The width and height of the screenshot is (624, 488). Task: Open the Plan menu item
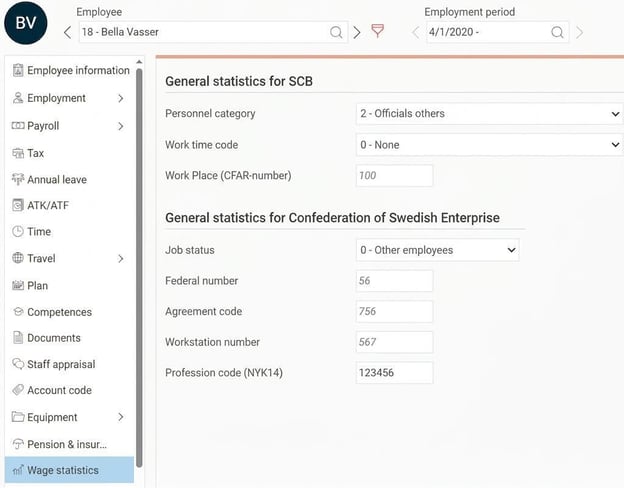click(70, 285)
